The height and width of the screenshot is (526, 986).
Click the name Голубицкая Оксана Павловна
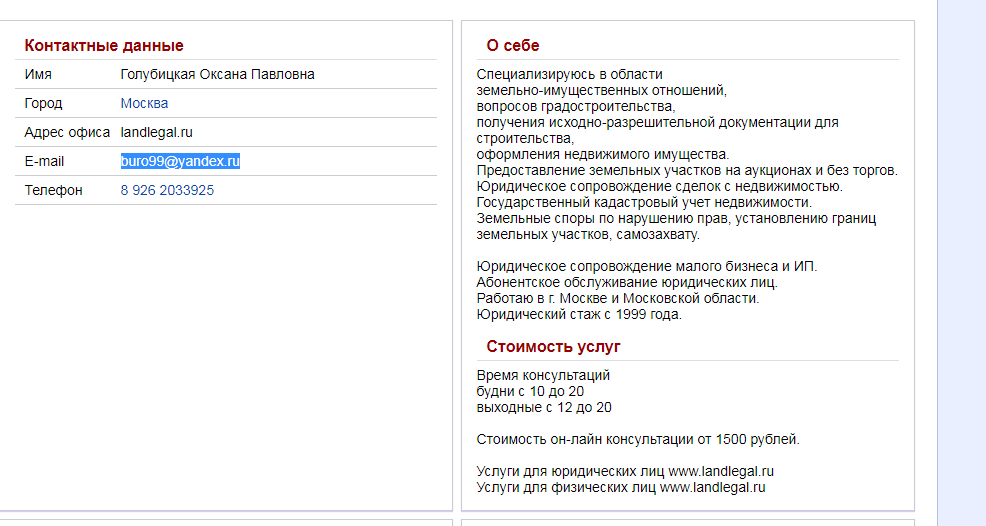point(217,74)
